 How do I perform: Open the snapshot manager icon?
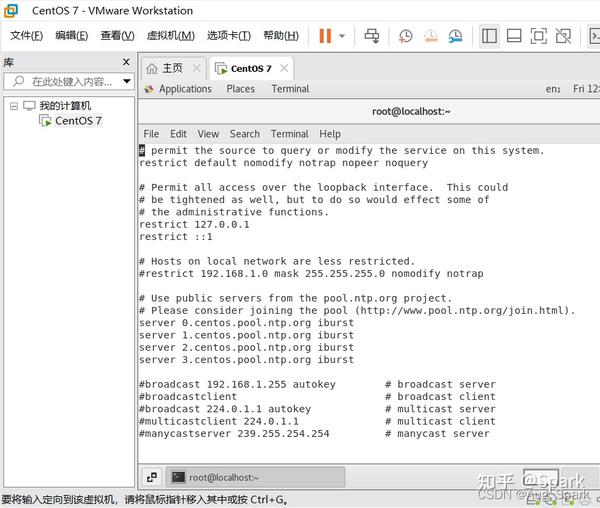pyautogui.click(x=455, y=36)
